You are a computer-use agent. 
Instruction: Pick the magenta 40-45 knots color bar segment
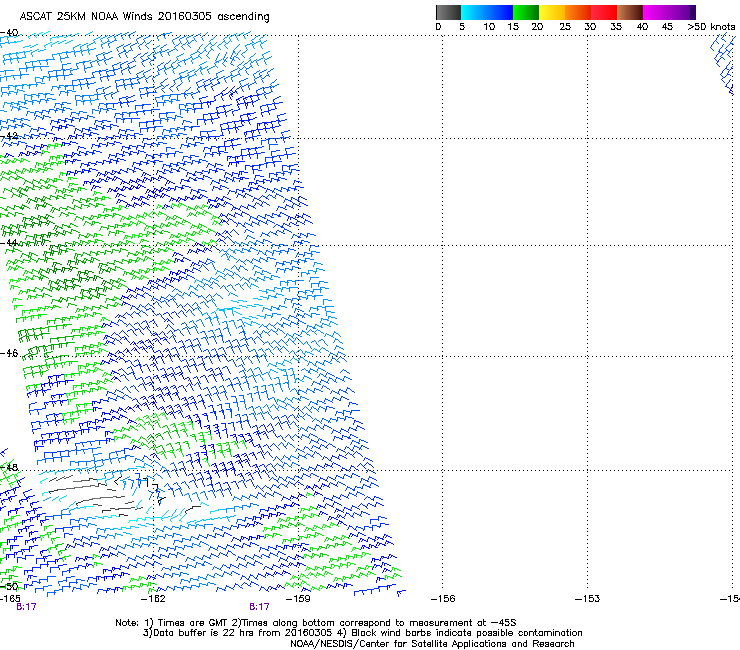[x=656, y=12]
